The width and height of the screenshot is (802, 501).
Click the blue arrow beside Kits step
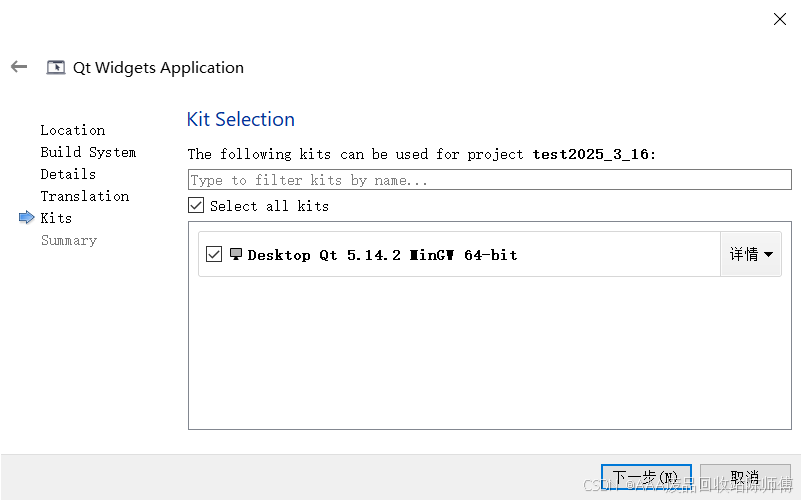tap(26, 217)
